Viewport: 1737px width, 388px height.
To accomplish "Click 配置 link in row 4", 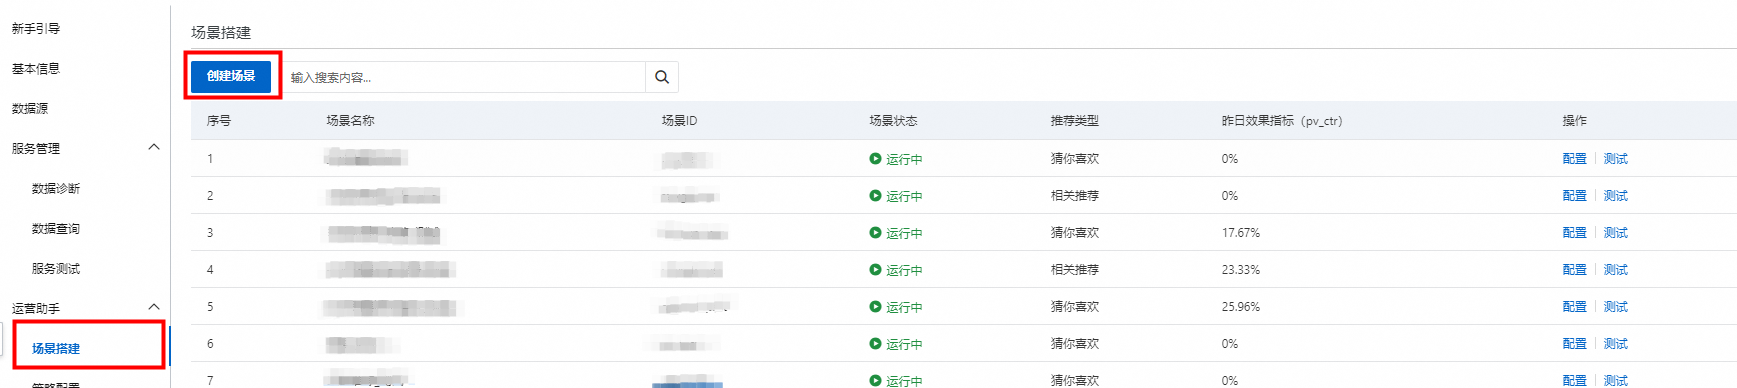I will (1575, 270).
